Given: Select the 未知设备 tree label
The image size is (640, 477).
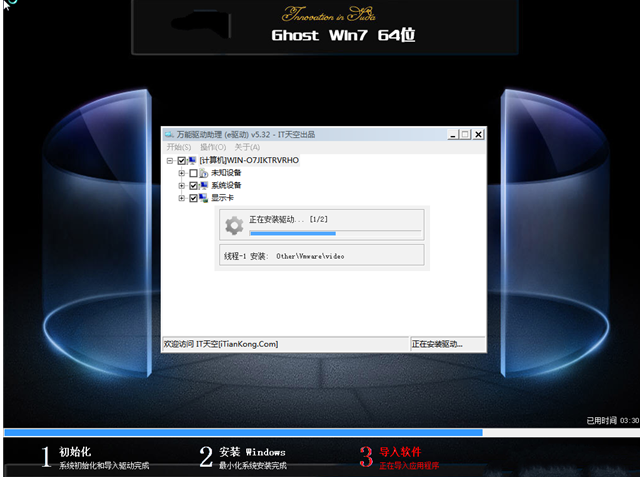Looking at the screenshot, I should [226, 173].
